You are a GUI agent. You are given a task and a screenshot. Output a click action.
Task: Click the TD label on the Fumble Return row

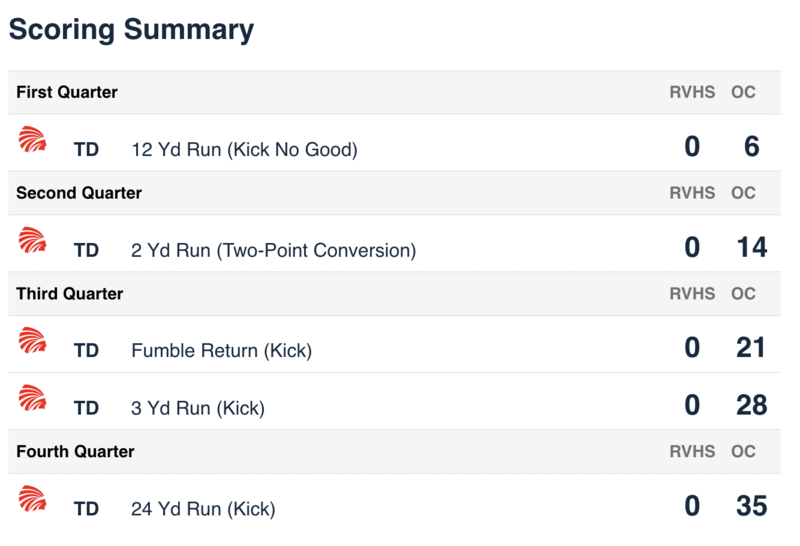(x=87, y=351)
